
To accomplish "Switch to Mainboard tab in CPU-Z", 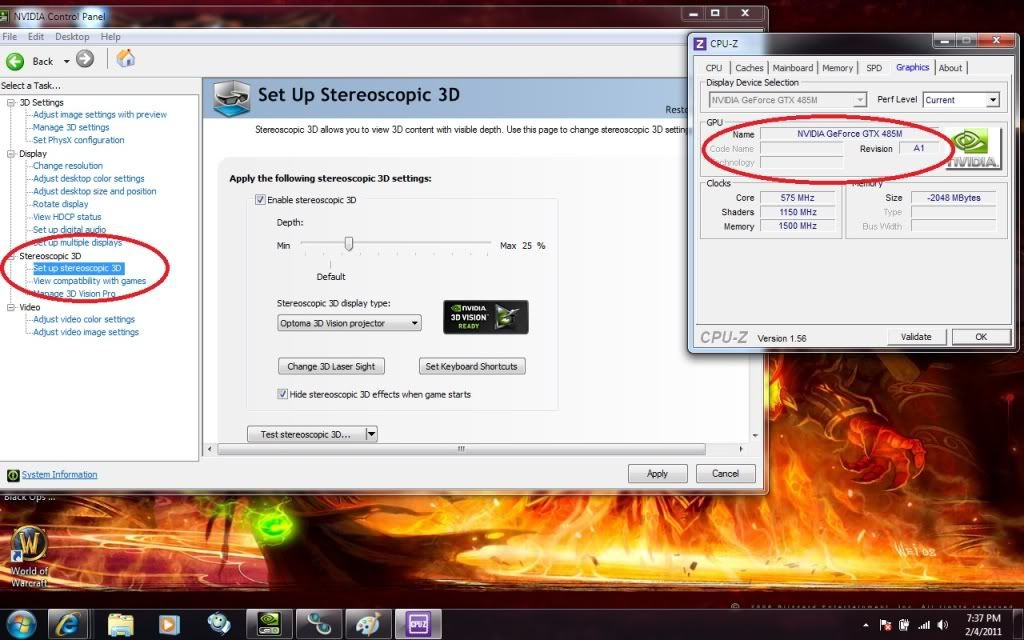I will 793,68.
